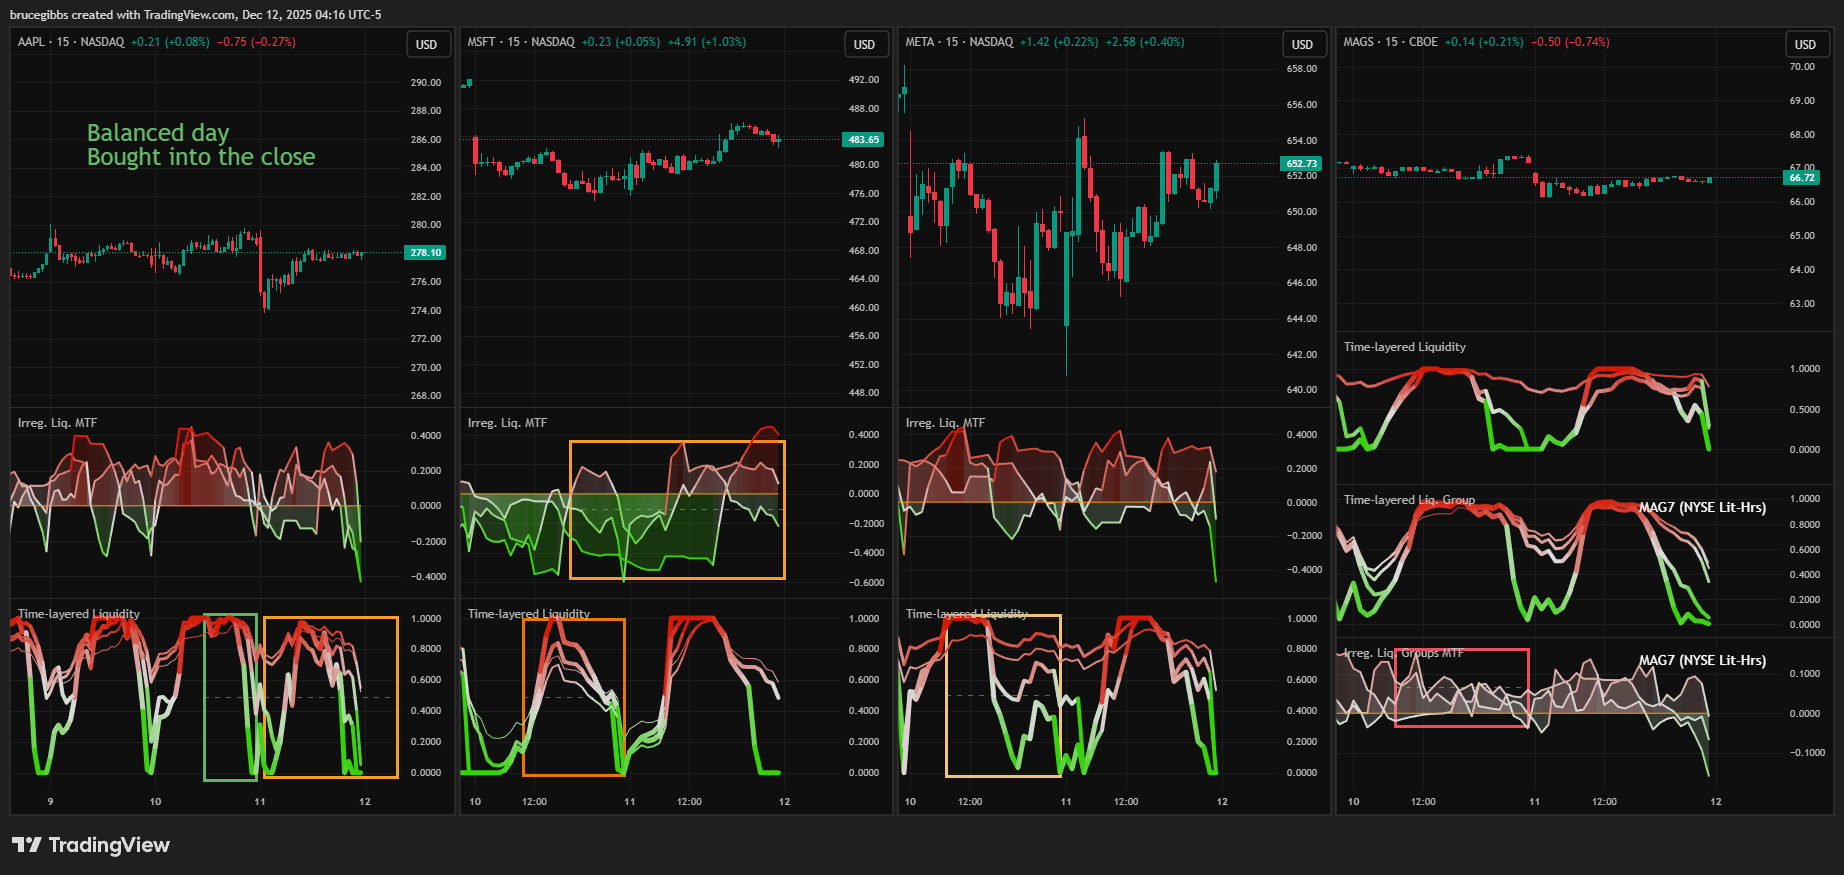Viewport: 1844px width, 875px height.
Task: Select the 483.65 last price label on MSFT
Action: pyautogui.click(x=863, y=140)
